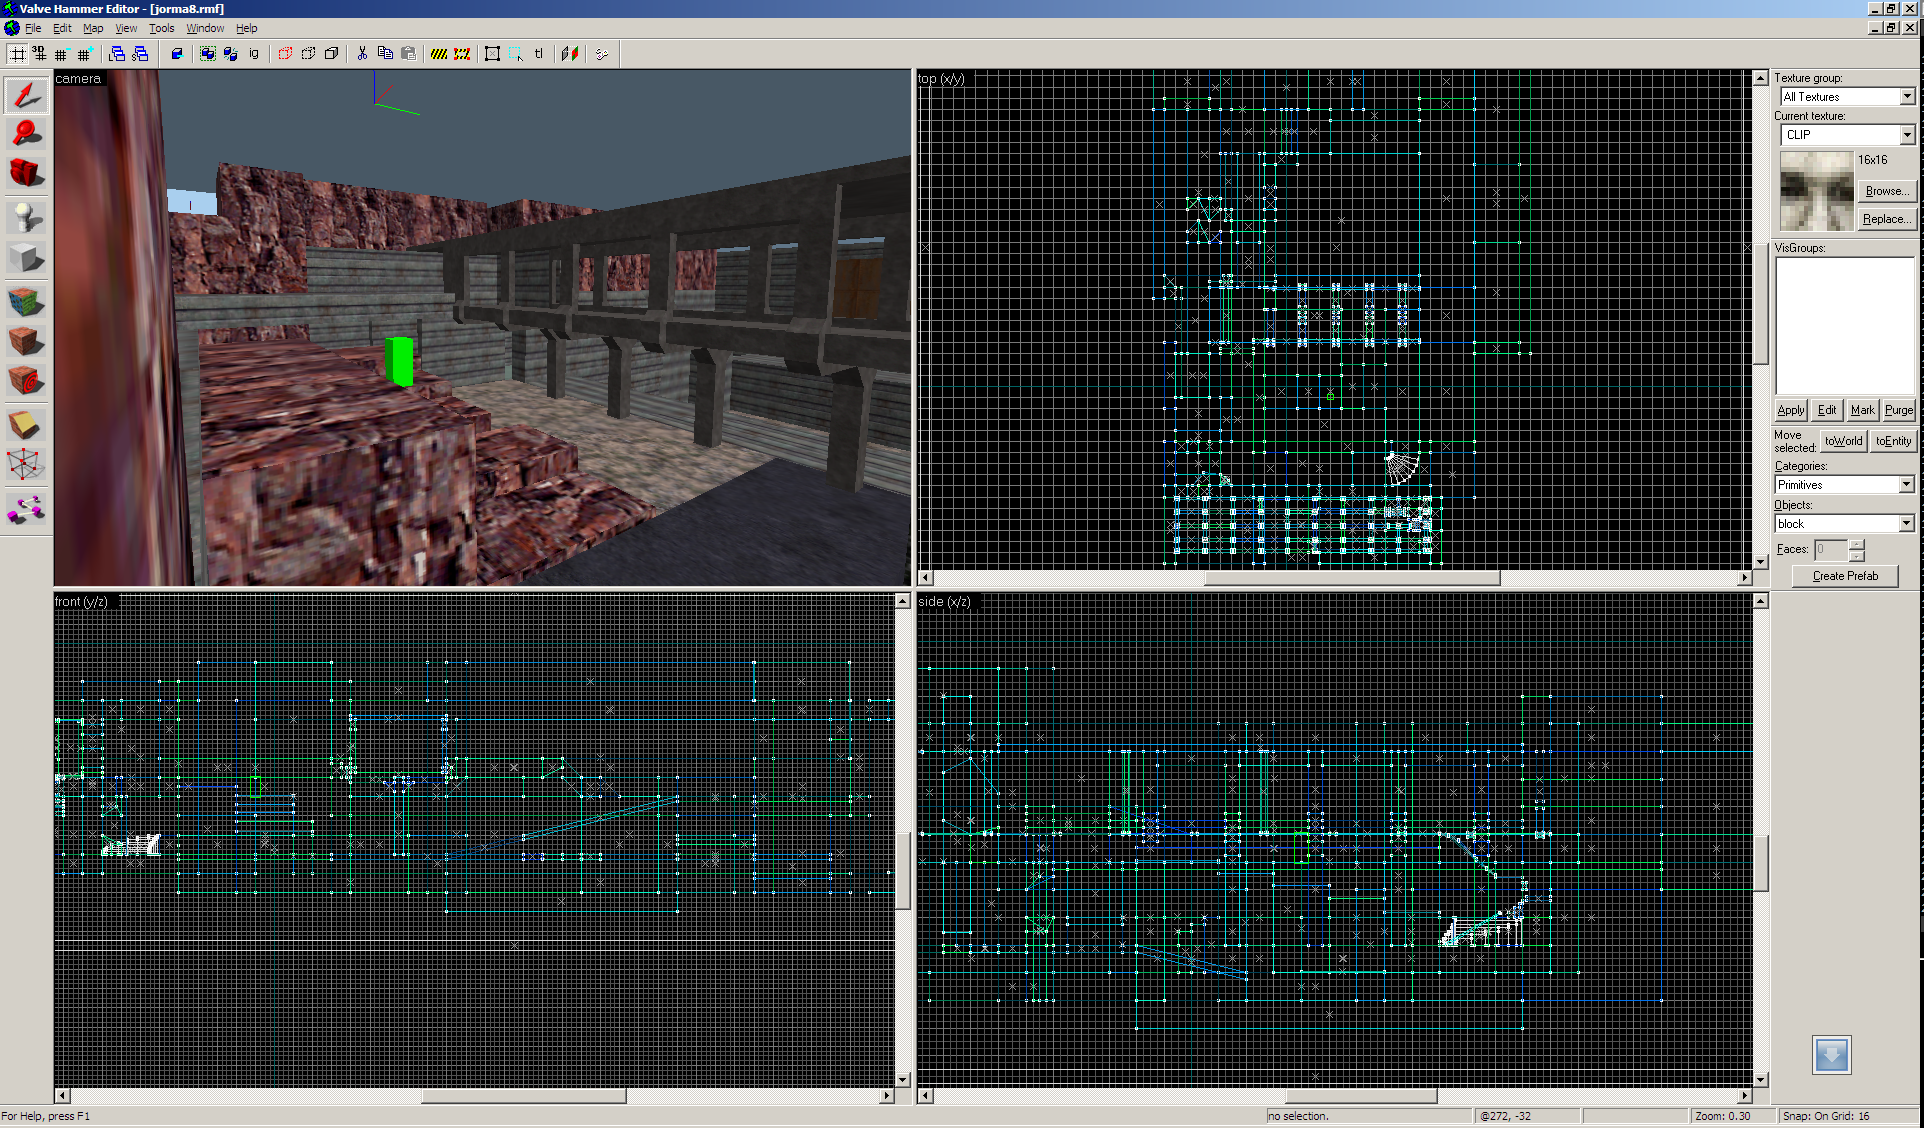The height and width of the screenshot is (1128, 1924).
Task: Click the Browse texture button
Action: 1886,191
